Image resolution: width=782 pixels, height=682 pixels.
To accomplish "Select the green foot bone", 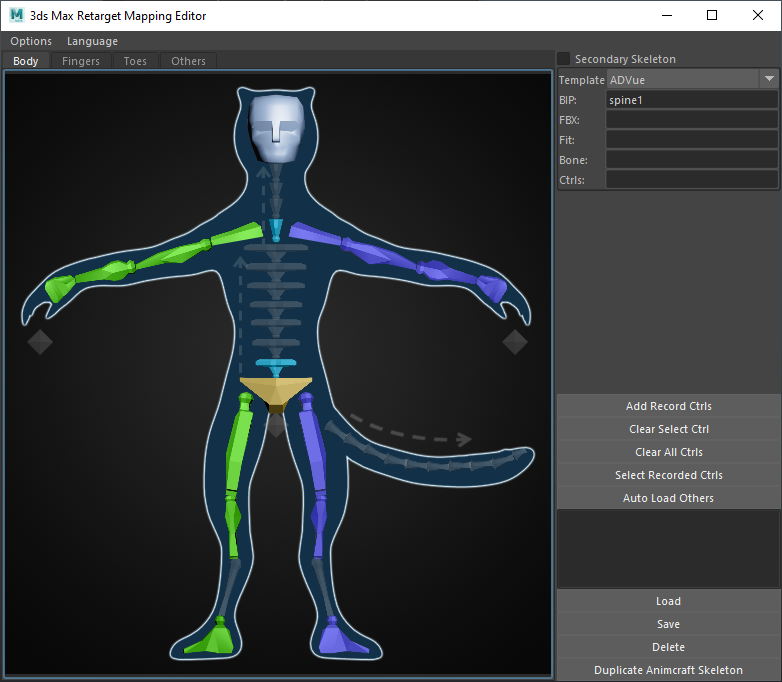I will [x=211, y=636].
